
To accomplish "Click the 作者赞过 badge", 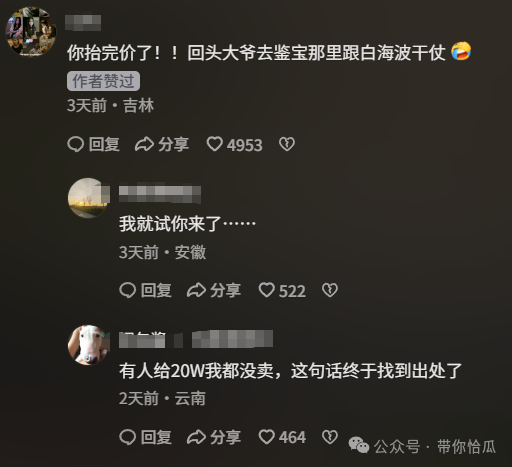I will click(x=103, y=81).
